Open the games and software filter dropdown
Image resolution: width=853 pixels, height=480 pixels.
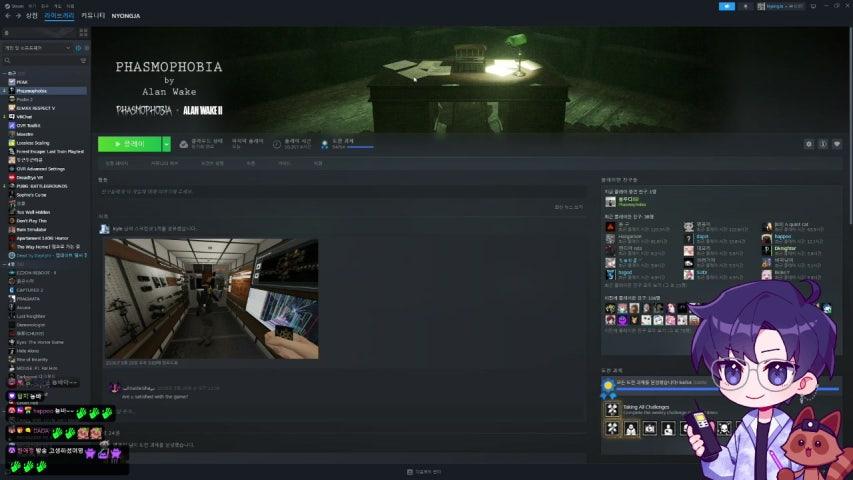[37, 48]
